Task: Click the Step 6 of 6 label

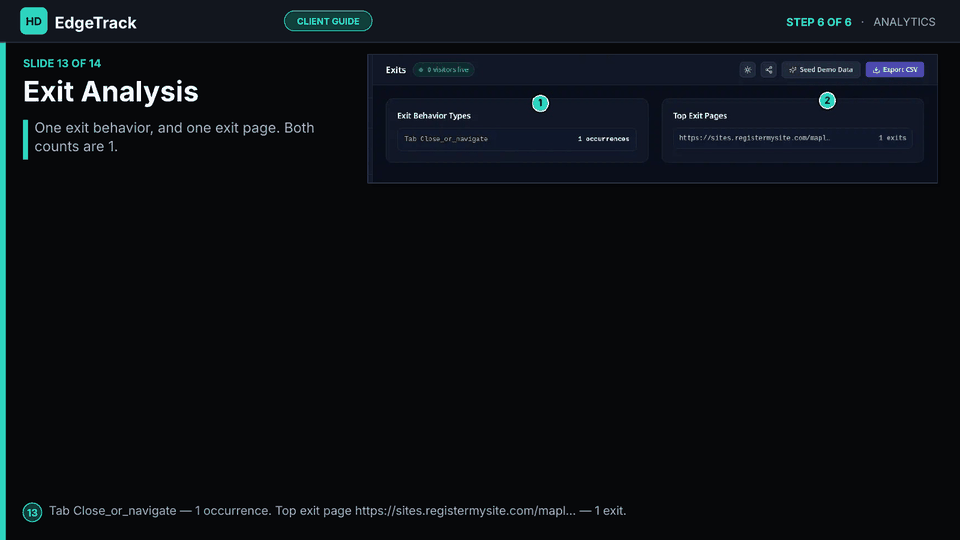Action: (x=819, y=22)
